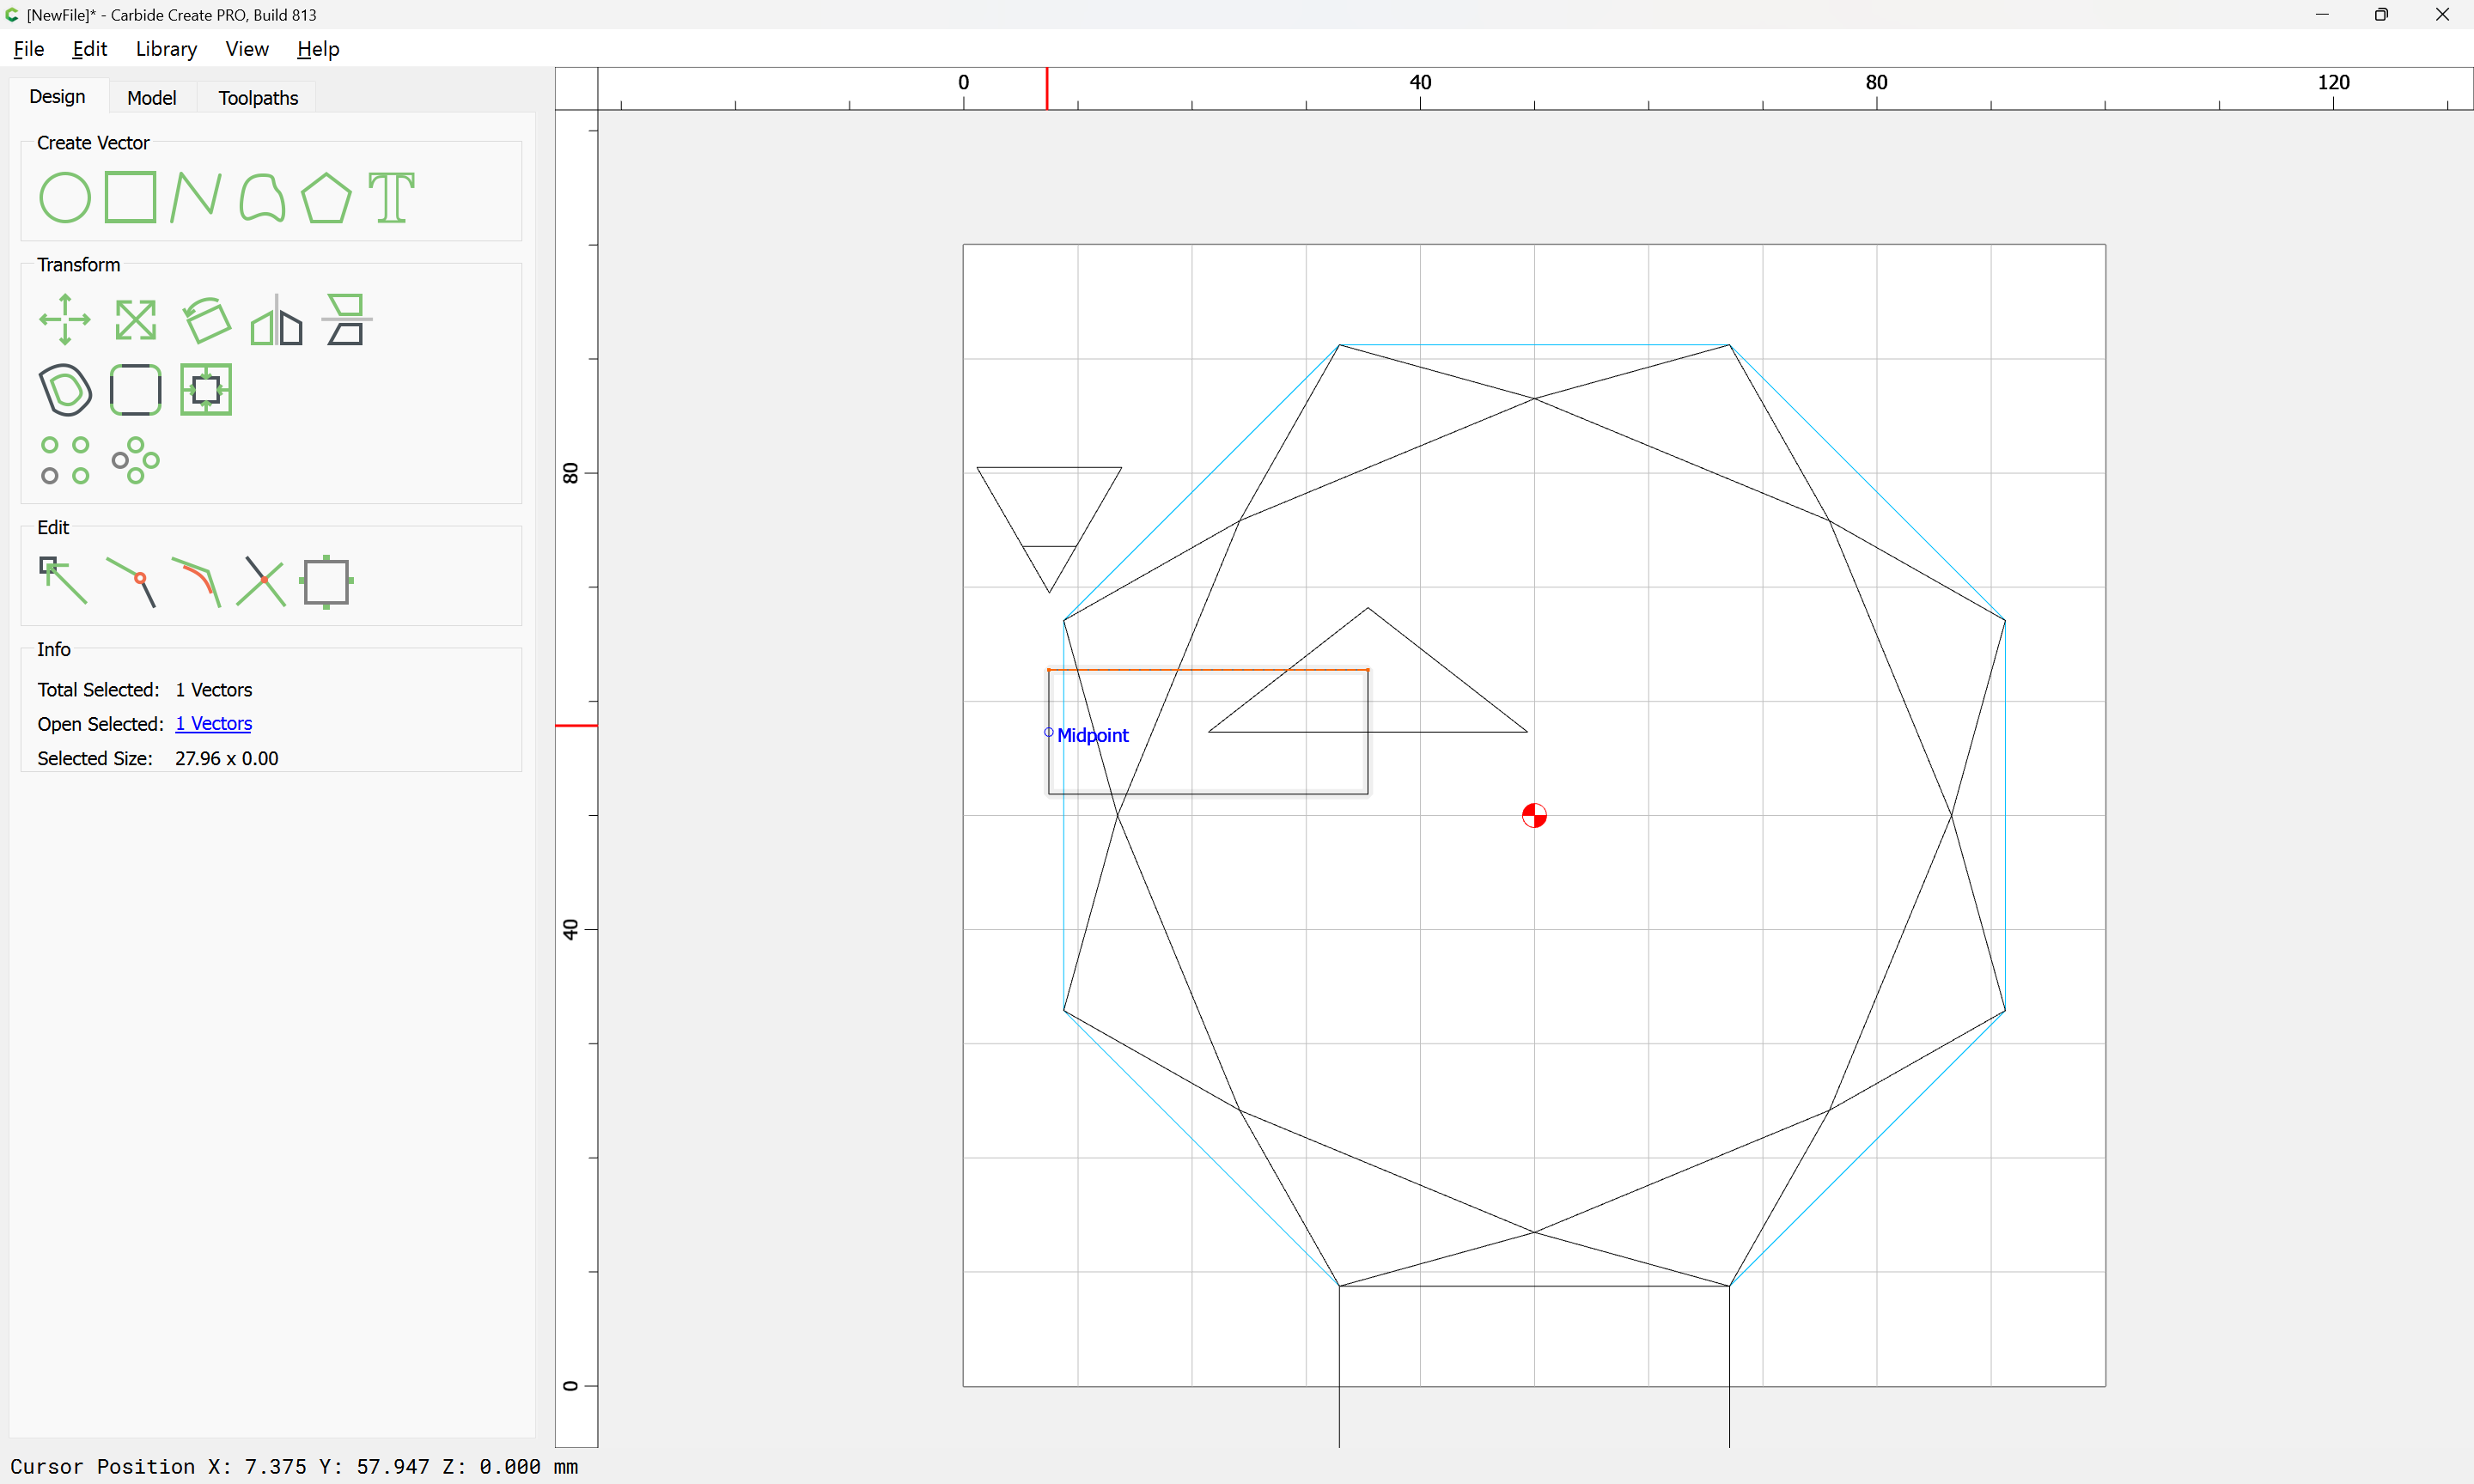Image resolution: width=2474 pixels, height=1484 pixels.
Task: Click the 'Total Selected' 1 Vectors text
Action: pyautogui.click(x=214, y=690)
